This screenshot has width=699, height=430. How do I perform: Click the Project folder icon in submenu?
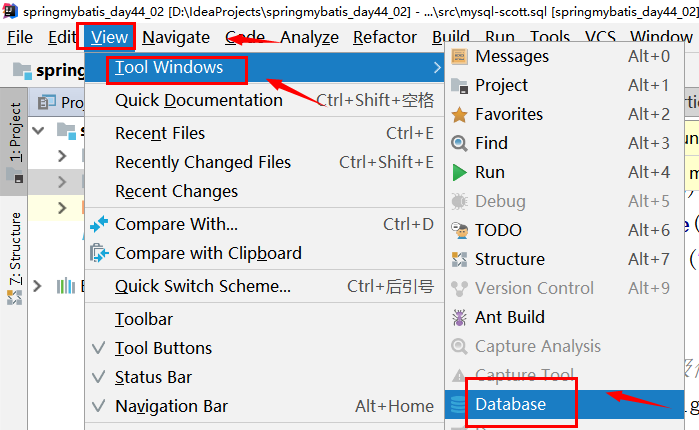pyautogui.click(x=459, y=86)
